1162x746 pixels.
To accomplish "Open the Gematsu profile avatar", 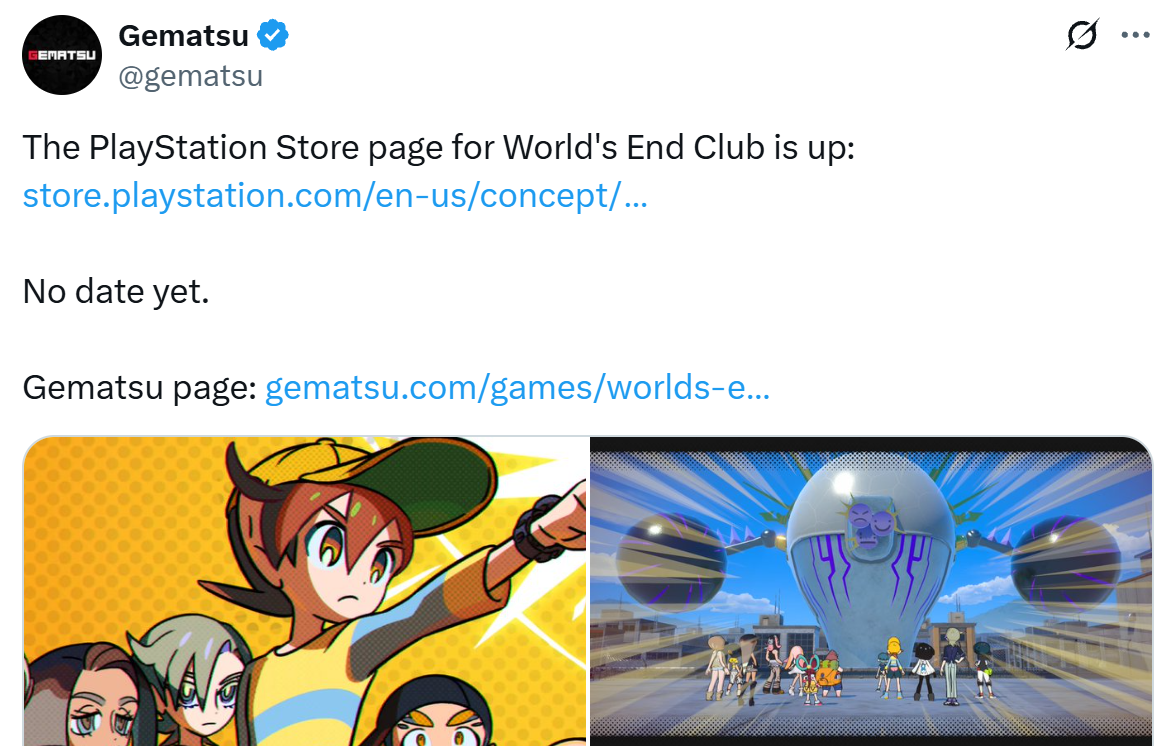I will pos(62,55).
